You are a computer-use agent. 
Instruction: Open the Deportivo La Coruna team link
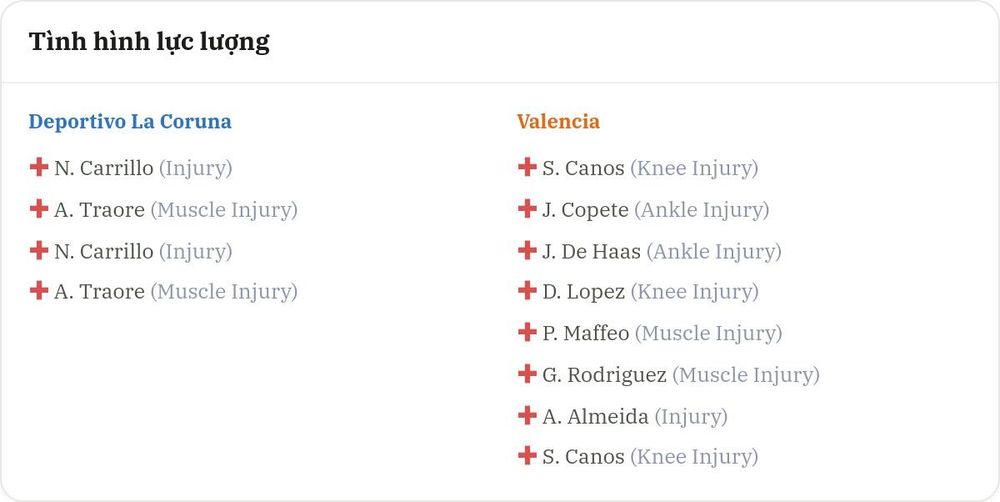point(130,121)
